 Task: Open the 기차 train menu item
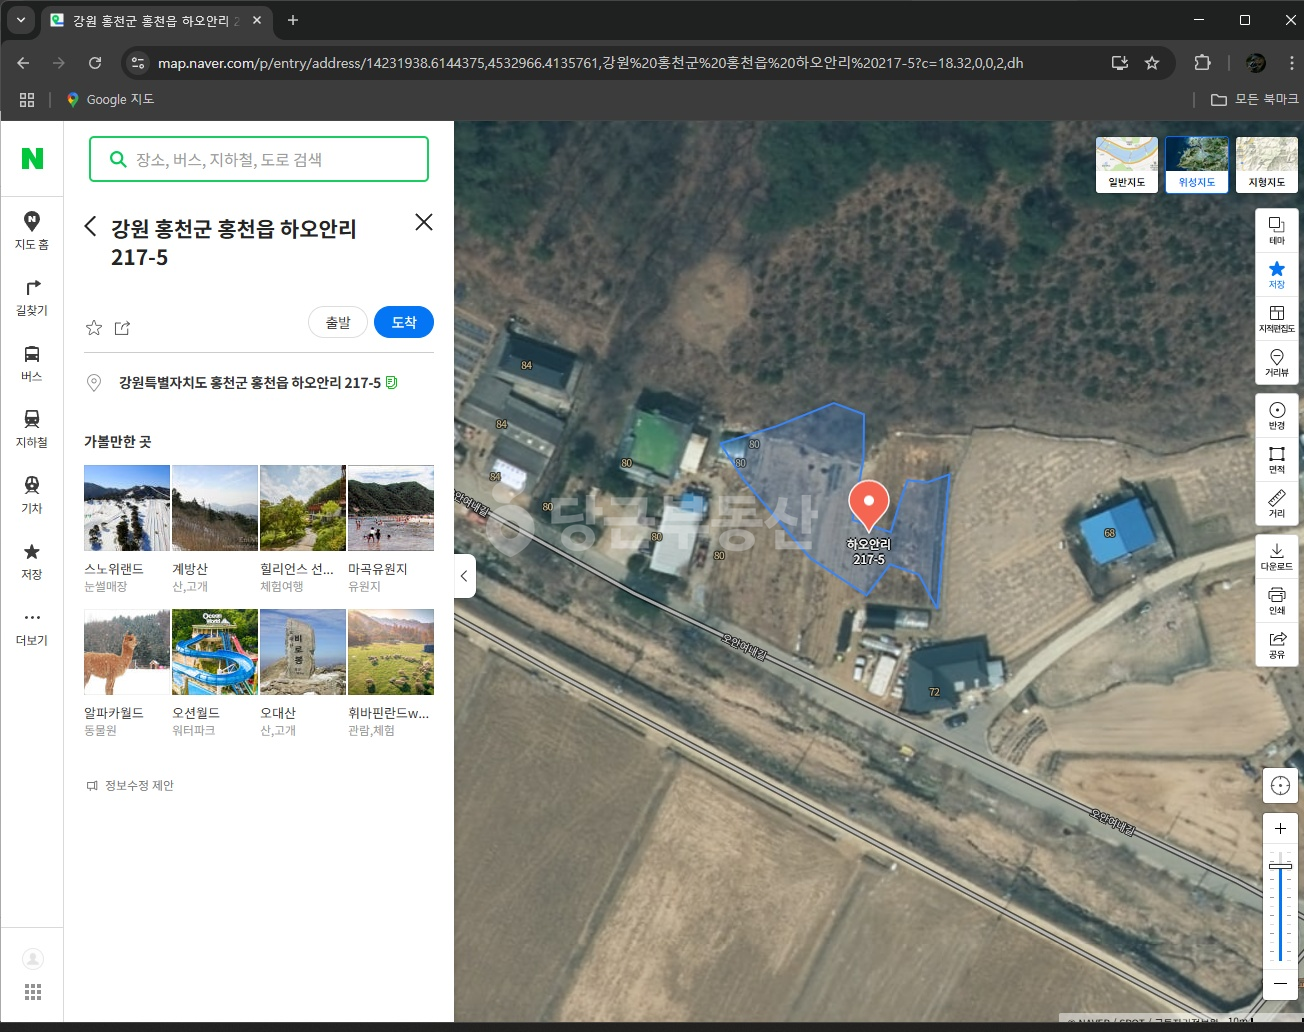tap(32, 495)
